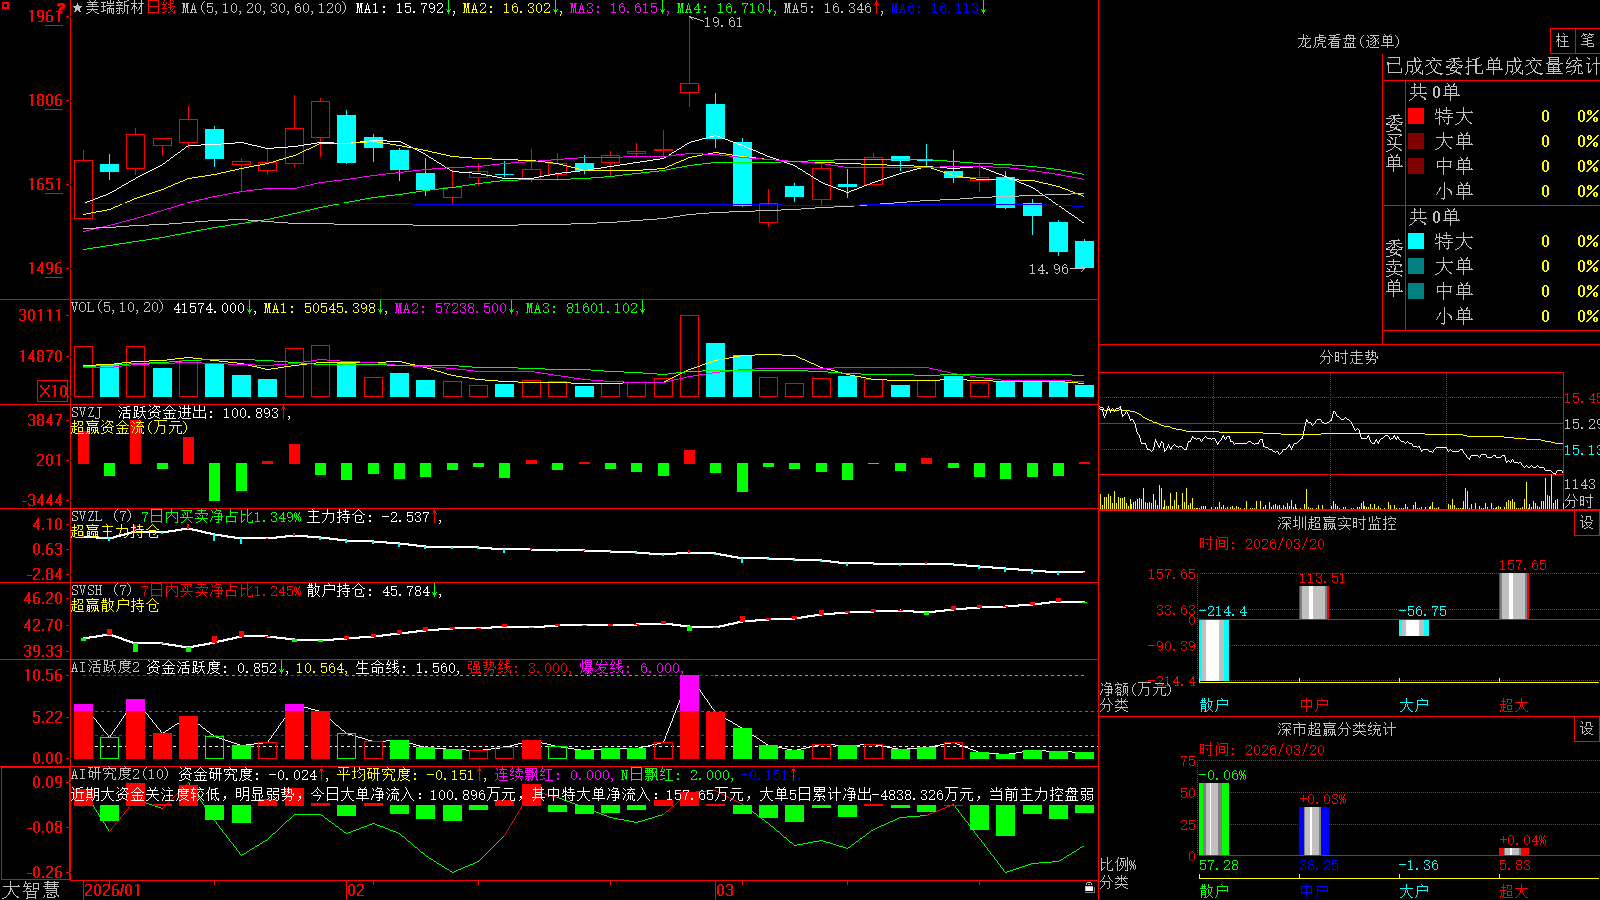Click the tallest red volume bar in the VOL panel
The image size is (1600, 900).
click(689, 356)
